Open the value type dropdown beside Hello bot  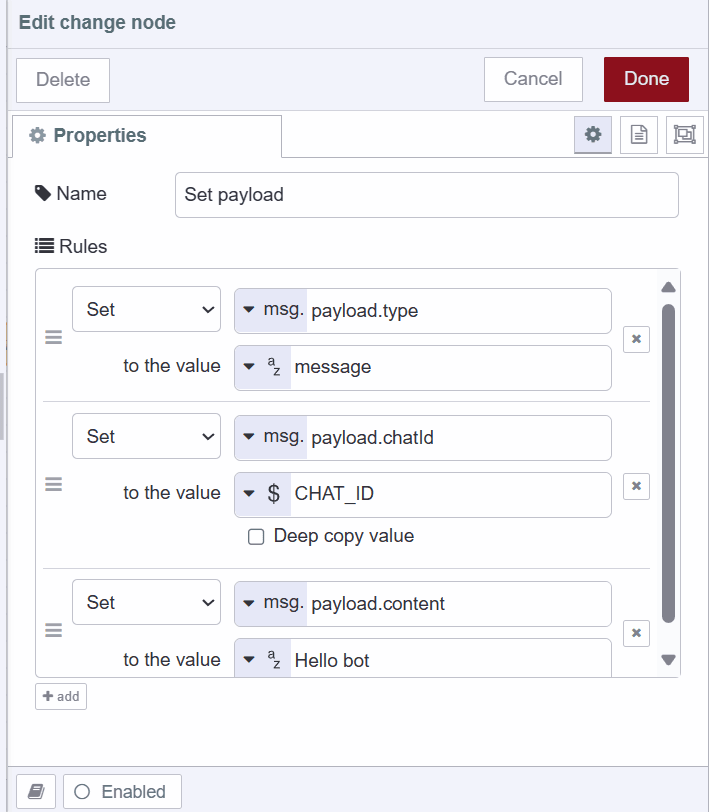[248, 659]
